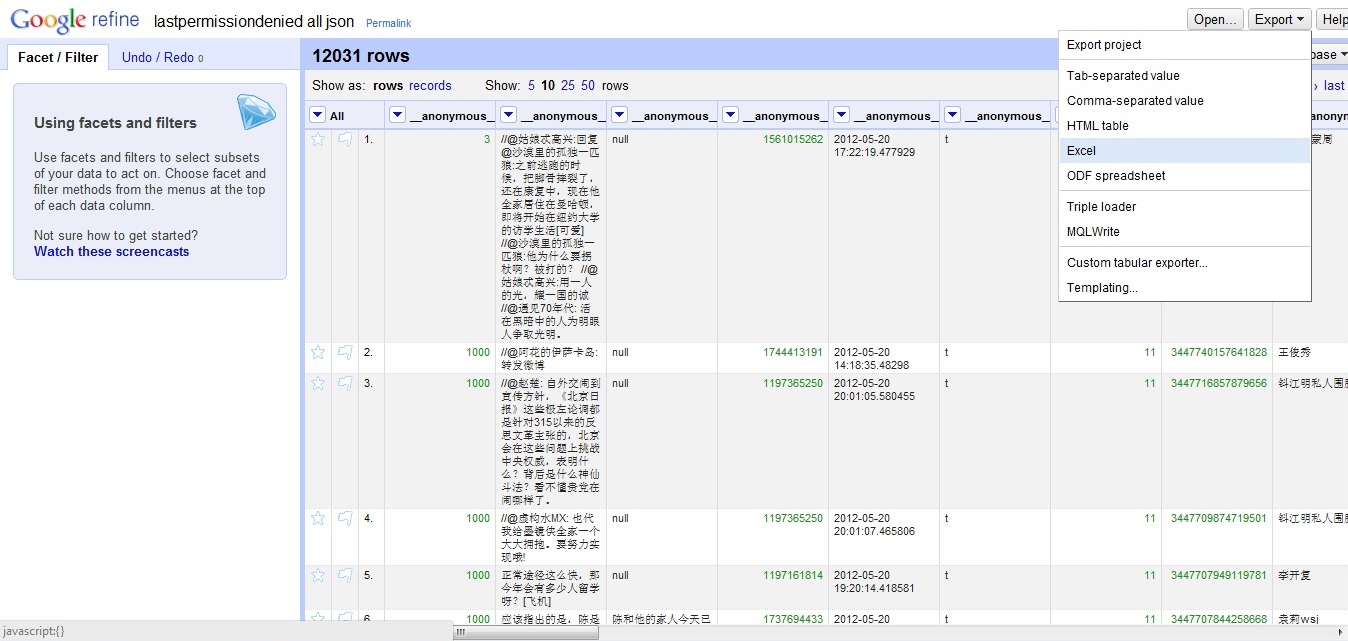Select cell value 1737694433
The image size is (1348, 641).
[x=793, y=619]
